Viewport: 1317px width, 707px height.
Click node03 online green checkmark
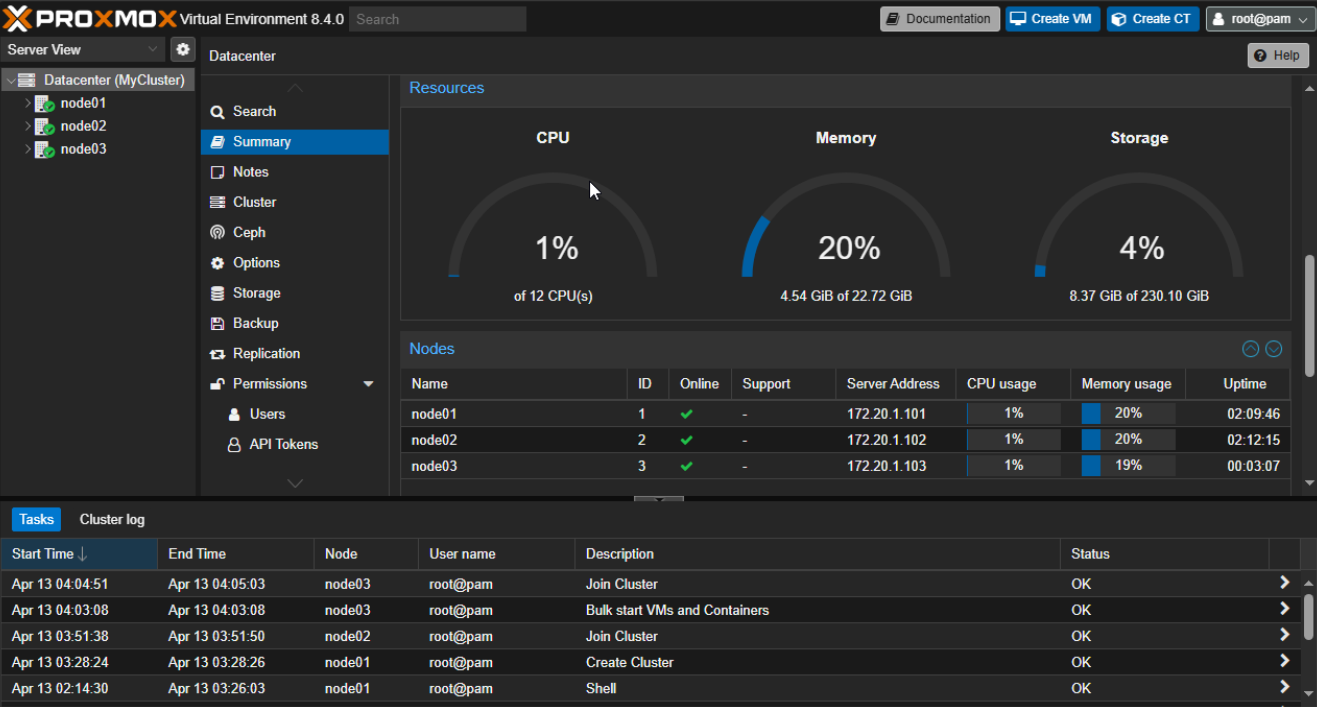[686, 465]
